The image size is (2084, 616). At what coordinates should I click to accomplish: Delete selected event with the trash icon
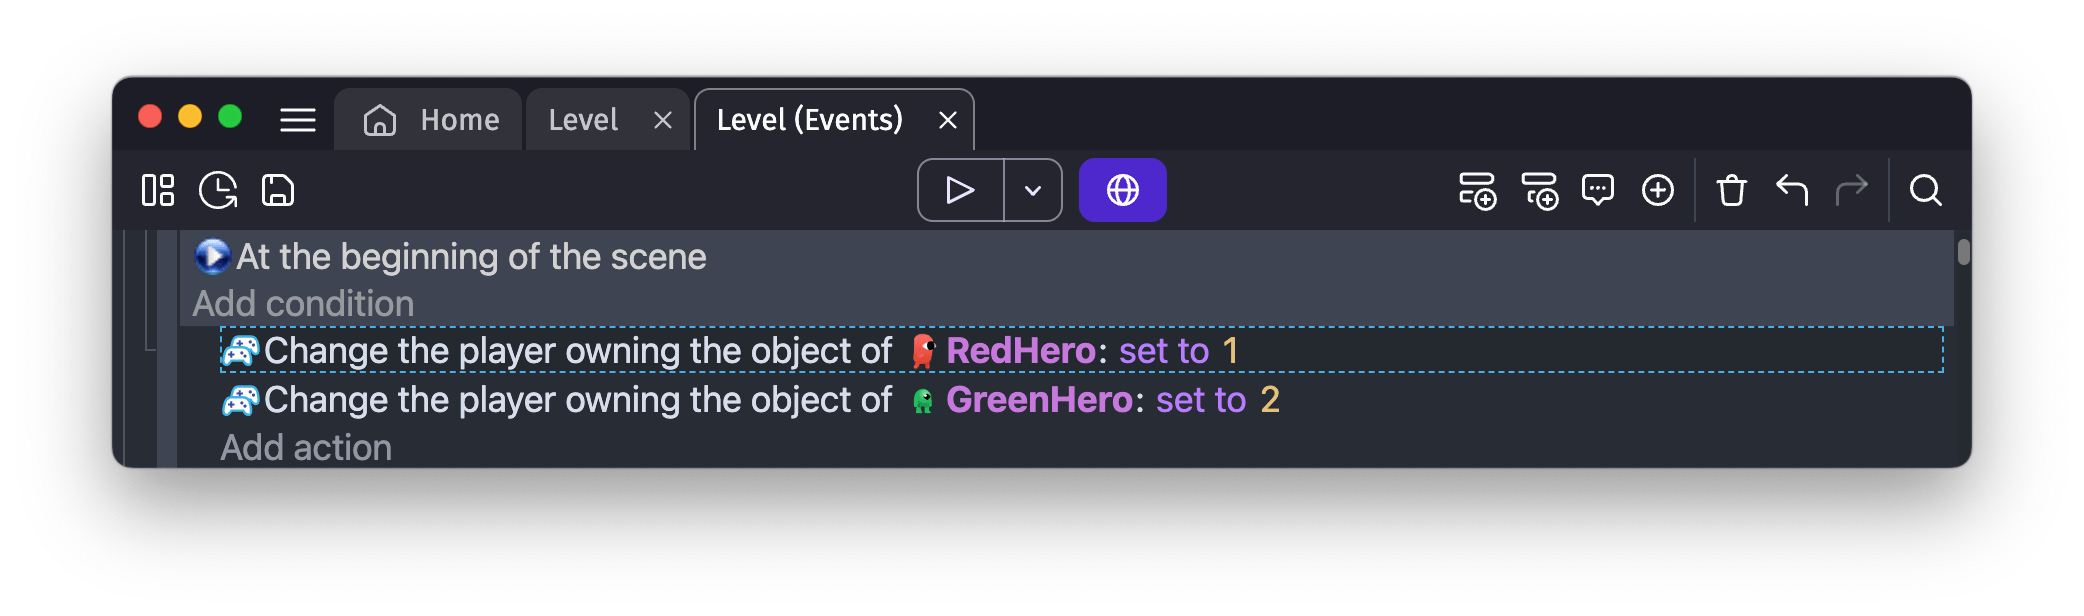point(1733,190)
